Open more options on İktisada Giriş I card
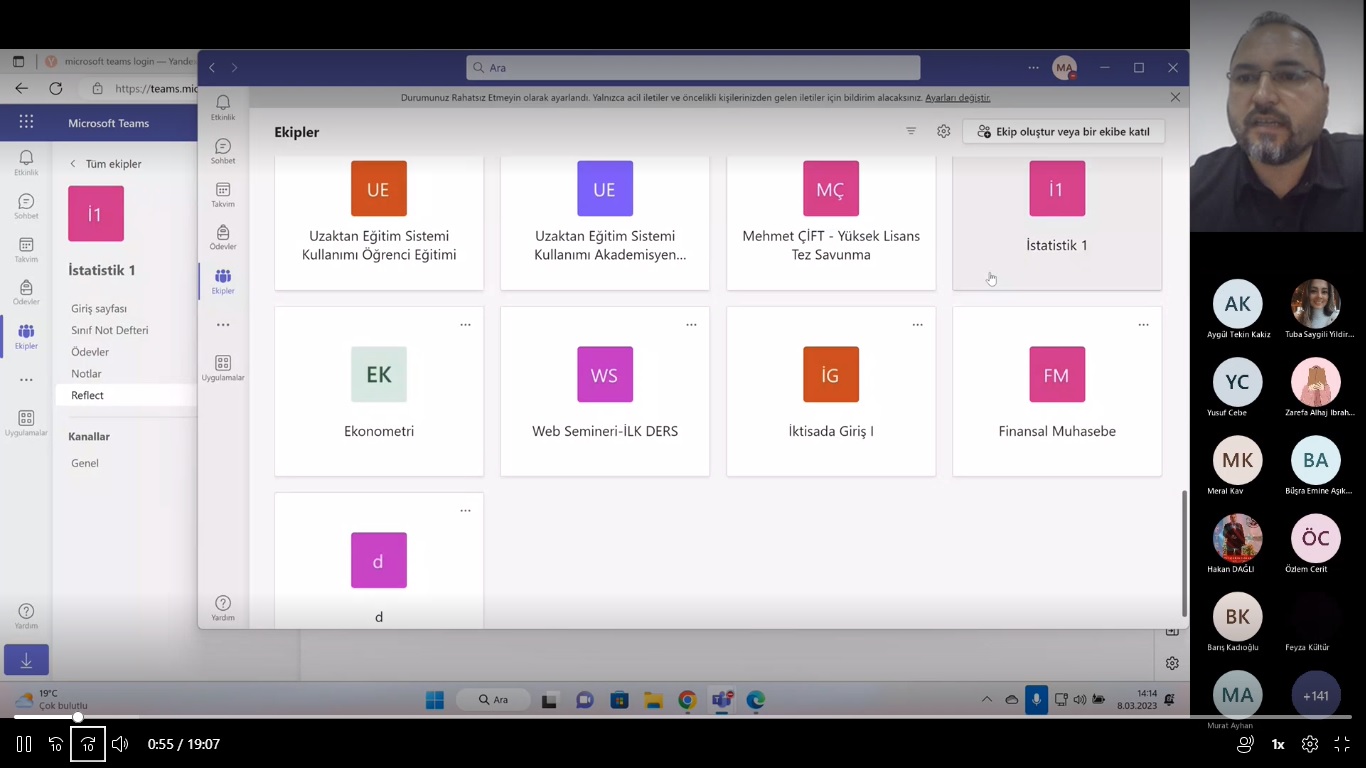The image size is (1366, 768). (917, 325)
